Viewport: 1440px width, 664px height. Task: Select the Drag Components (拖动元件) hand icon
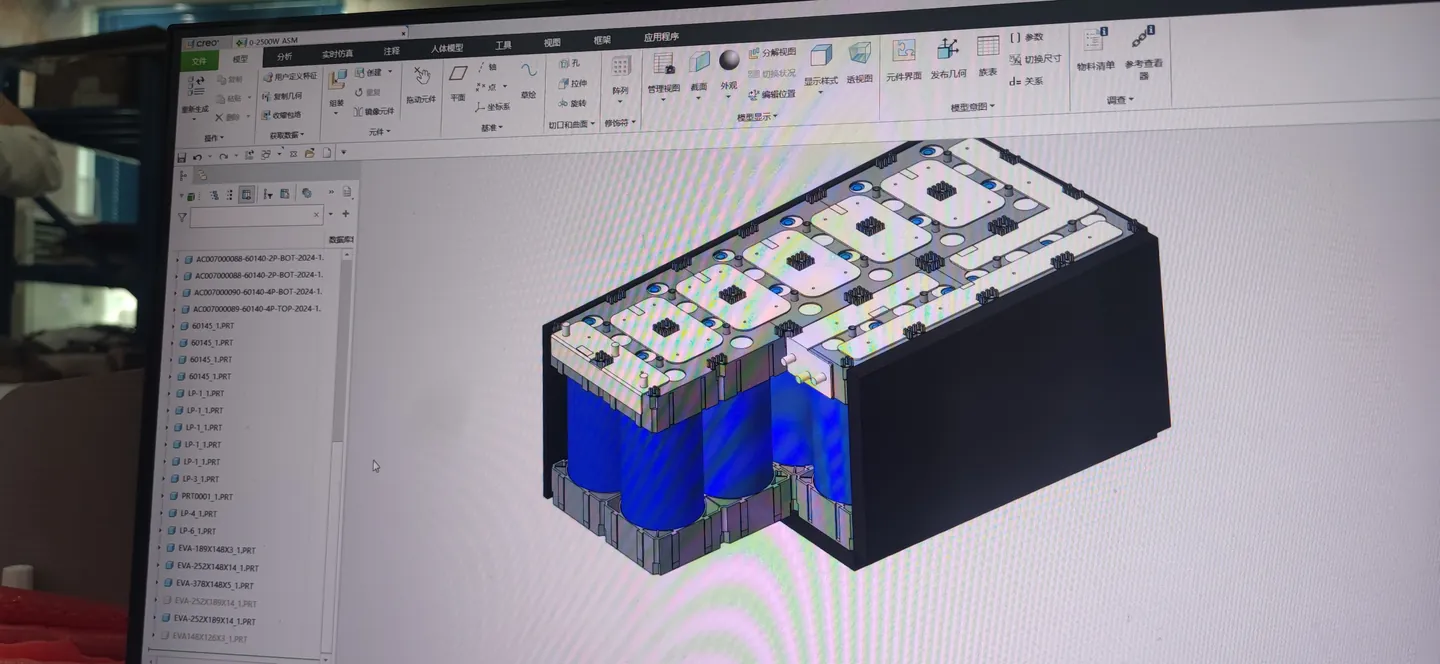(421, 77)
